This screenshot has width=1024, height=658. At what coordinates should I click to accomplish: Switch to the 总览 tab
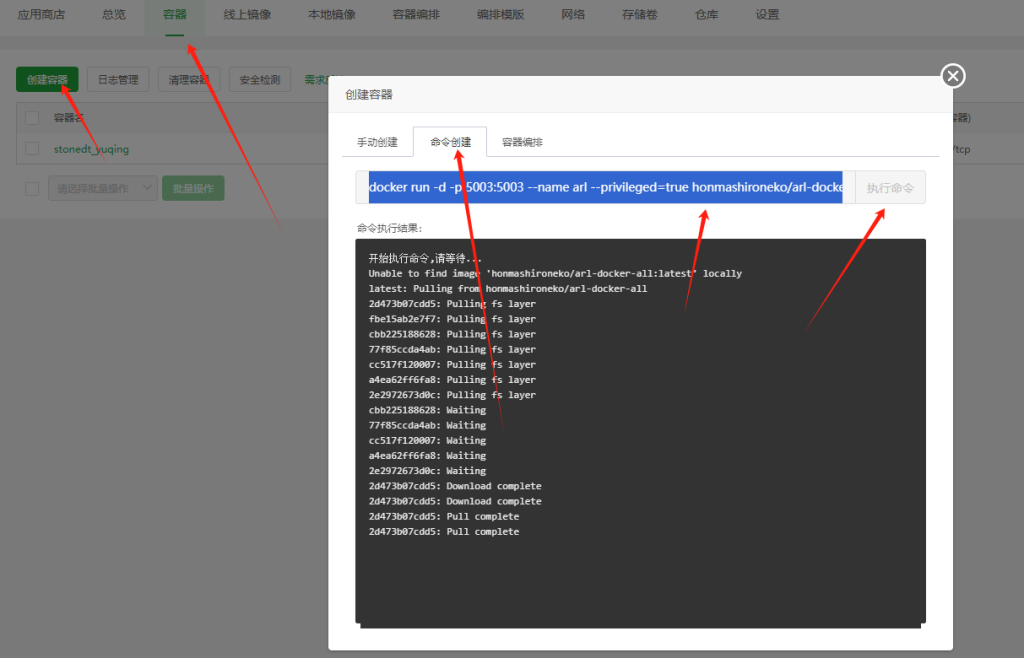(114, 14)
